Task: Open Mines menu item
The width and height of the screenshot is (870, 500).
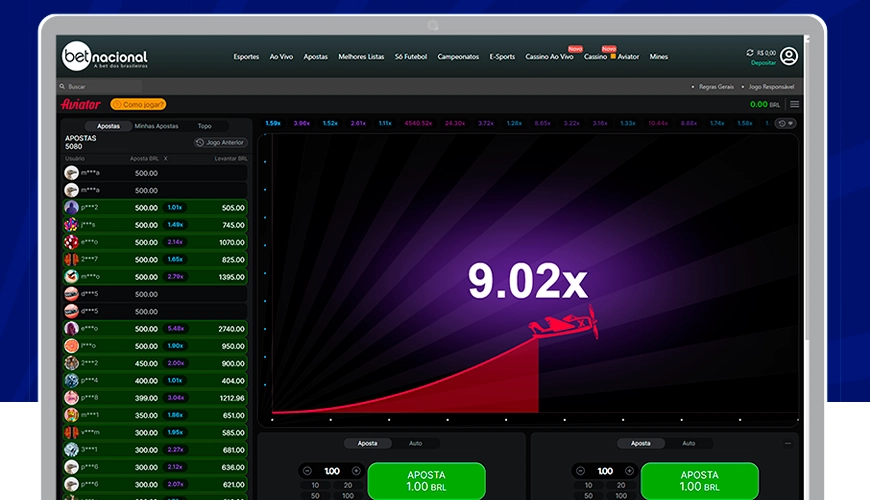Action: click(659, 57)
